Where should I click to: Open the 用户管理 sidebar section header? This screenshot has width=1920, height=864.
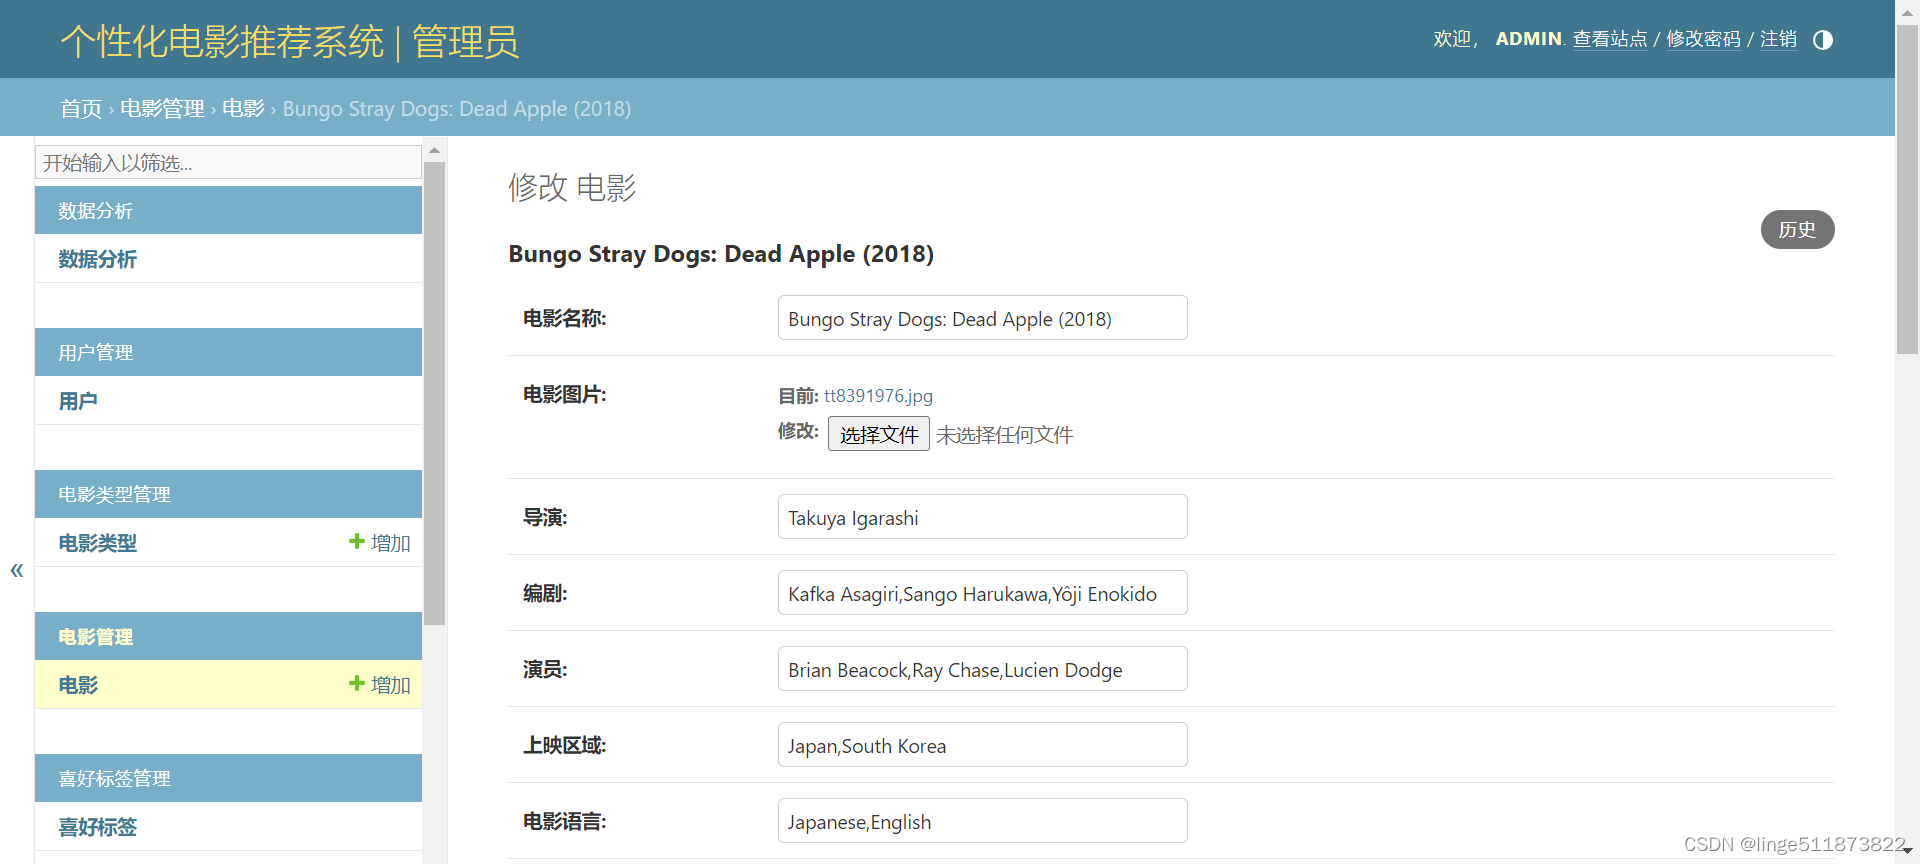click(x=95, y=353)
